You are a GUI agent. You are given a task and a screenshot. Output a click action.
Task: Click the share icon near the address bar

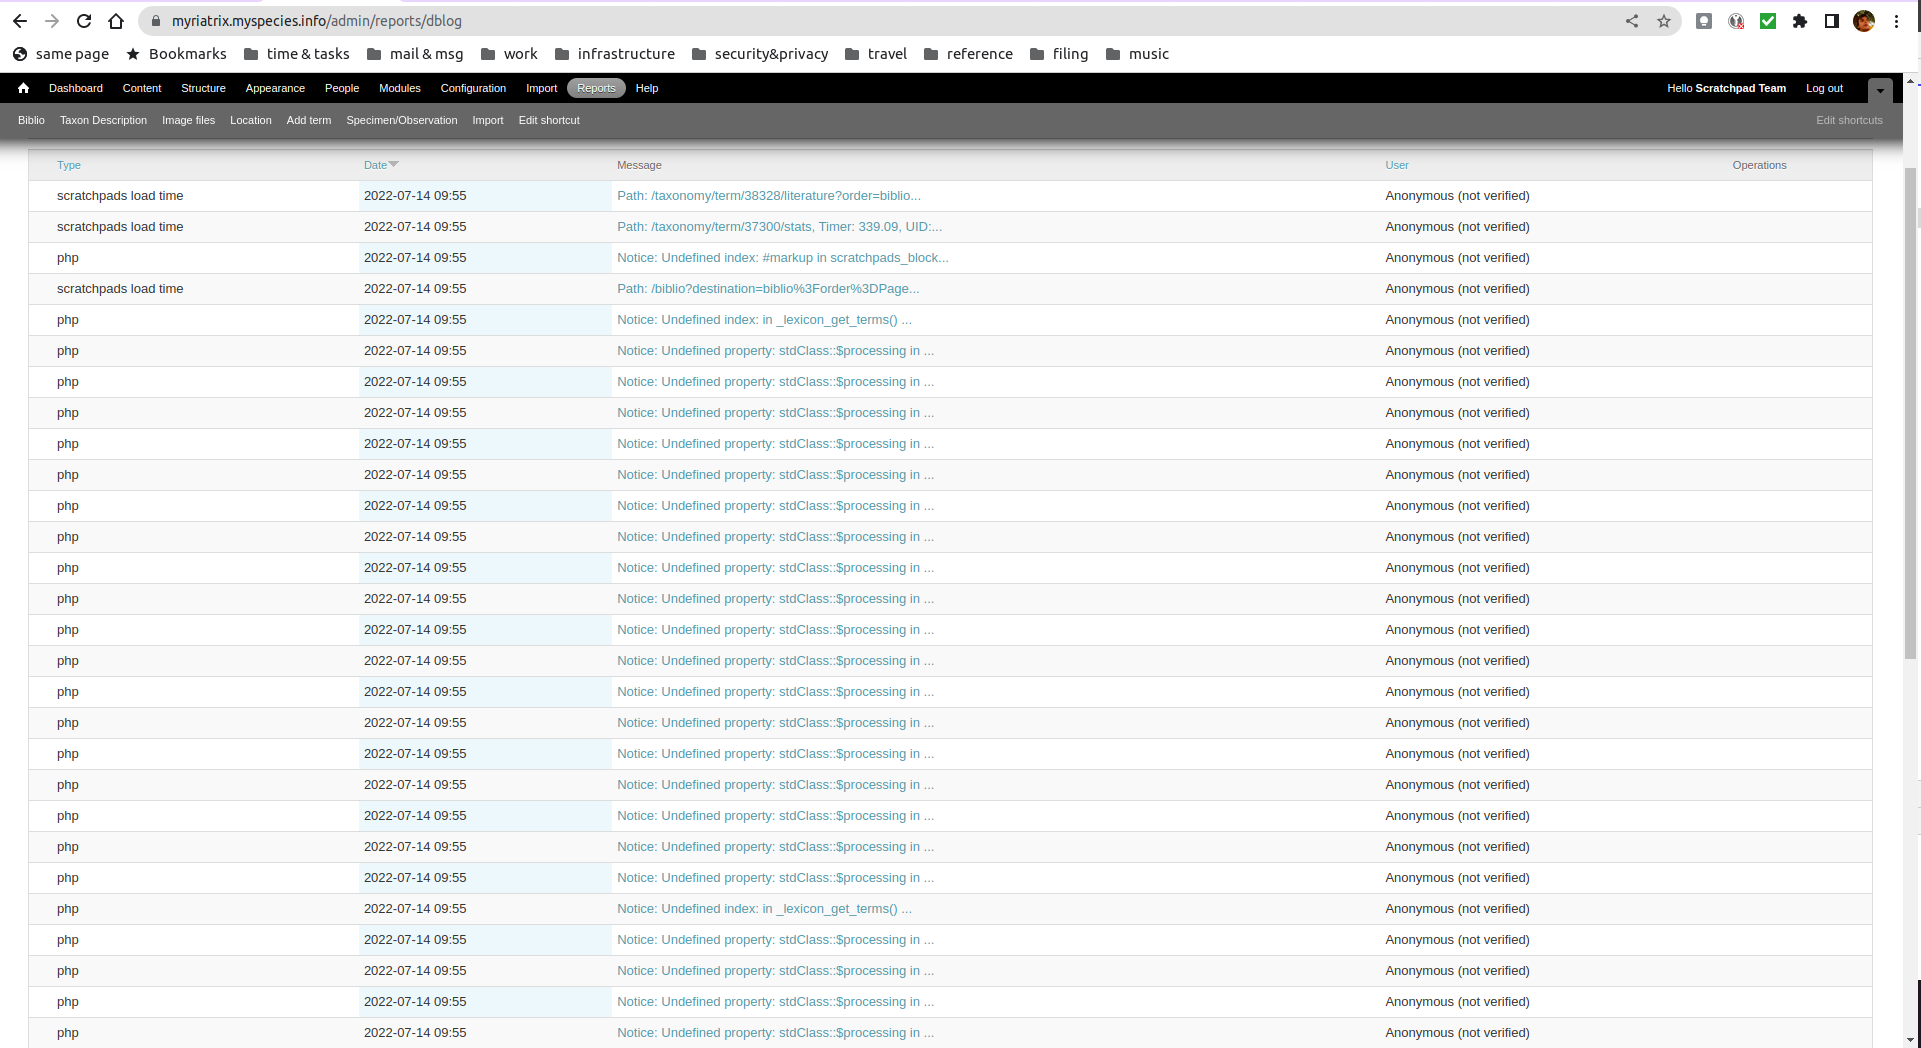tap(1632, 20)
